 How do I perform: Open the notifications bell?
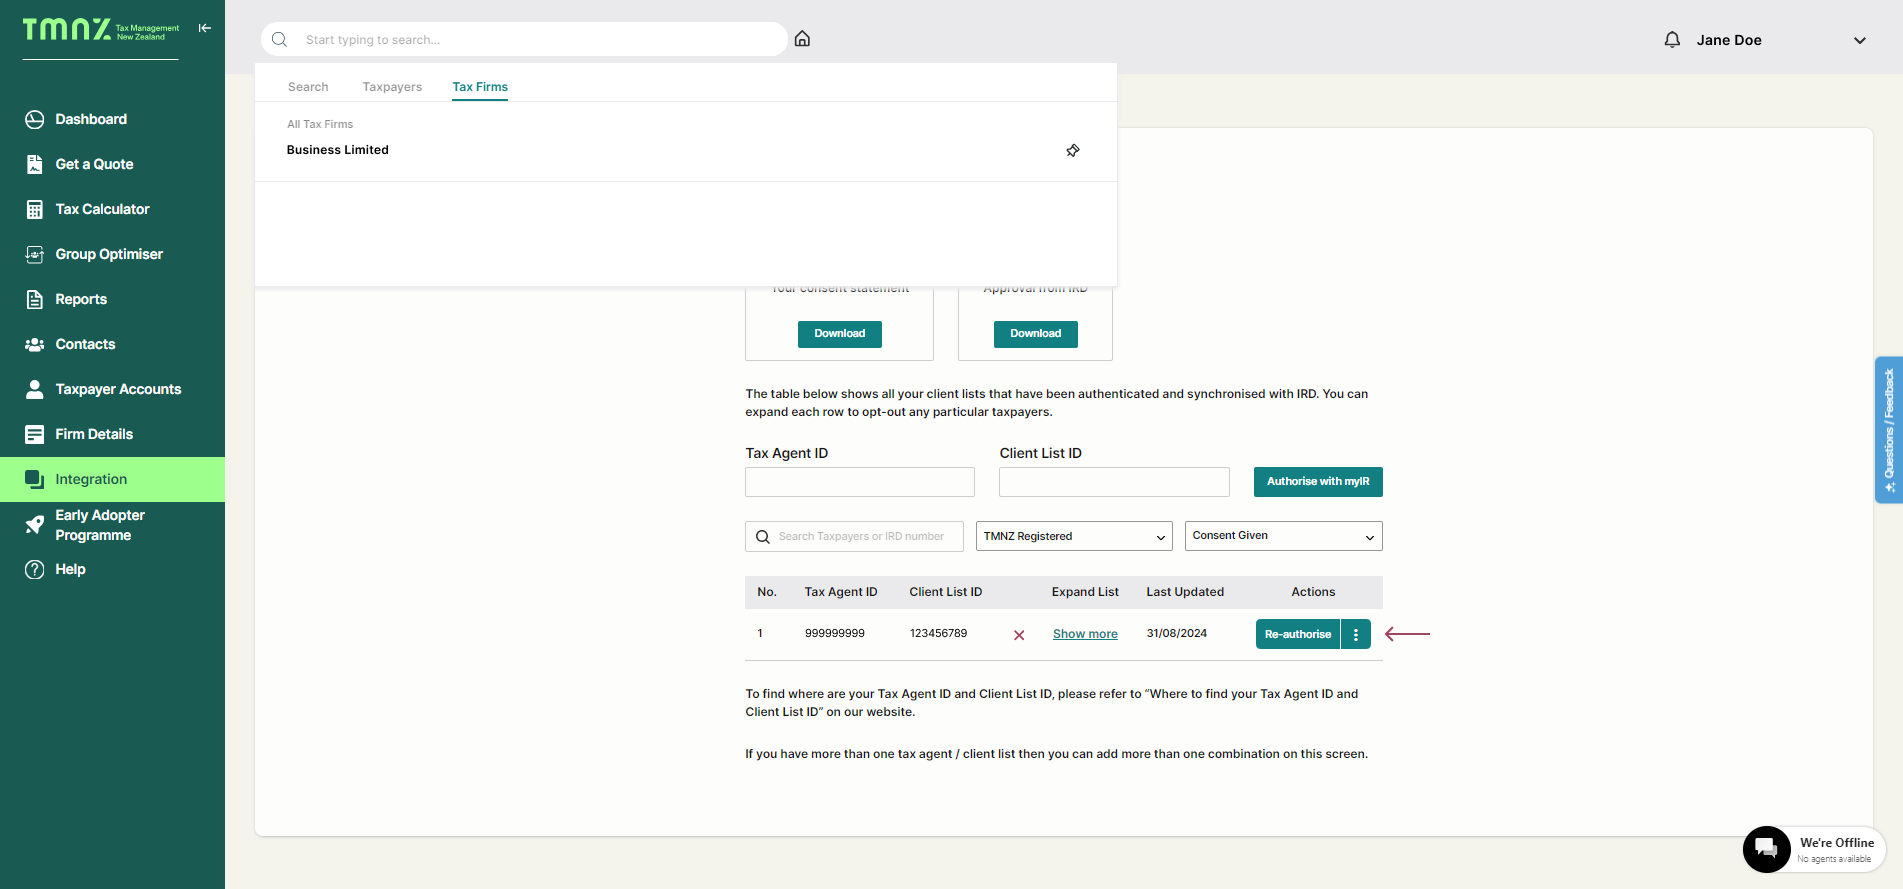click(x=1672, y=40)
